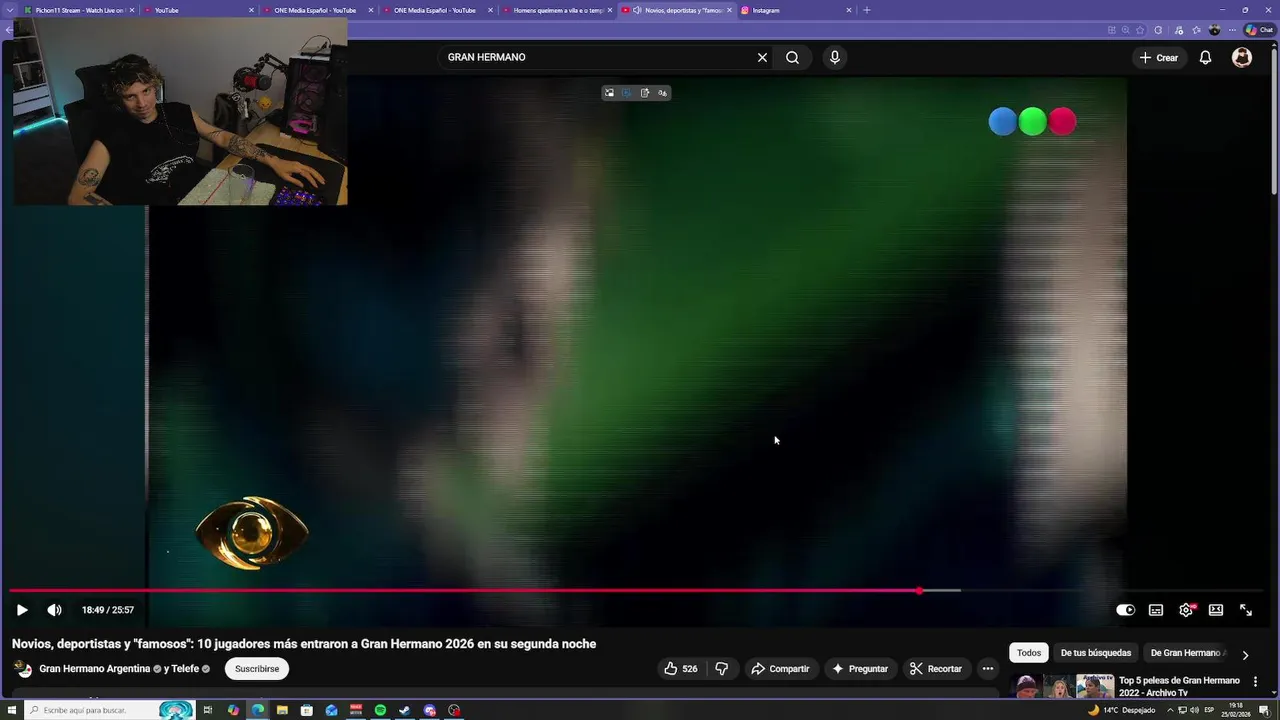
Task: Select the De Gran Hermano chip
Action: [1186, 653]
